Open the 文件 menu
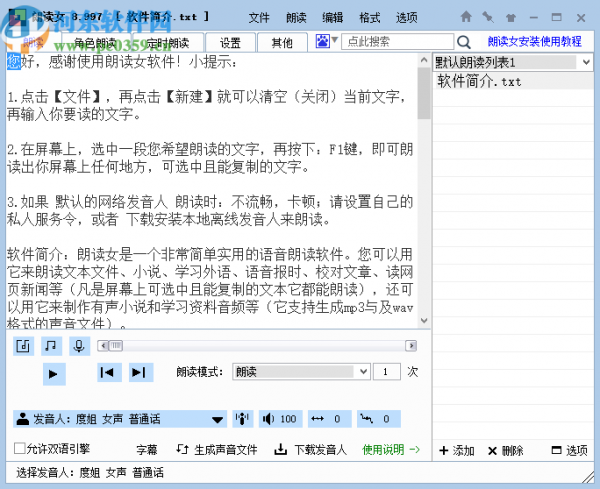600x489 pixels. (259, 18)
